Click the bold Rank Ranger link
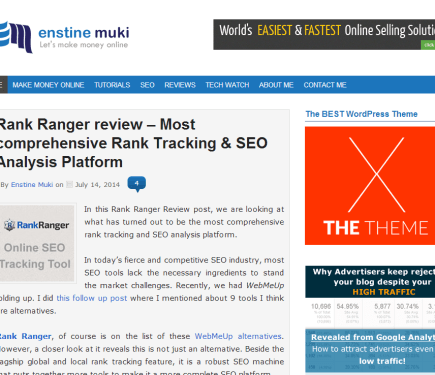This screenshot has height=375, width=435. [26, 336]
